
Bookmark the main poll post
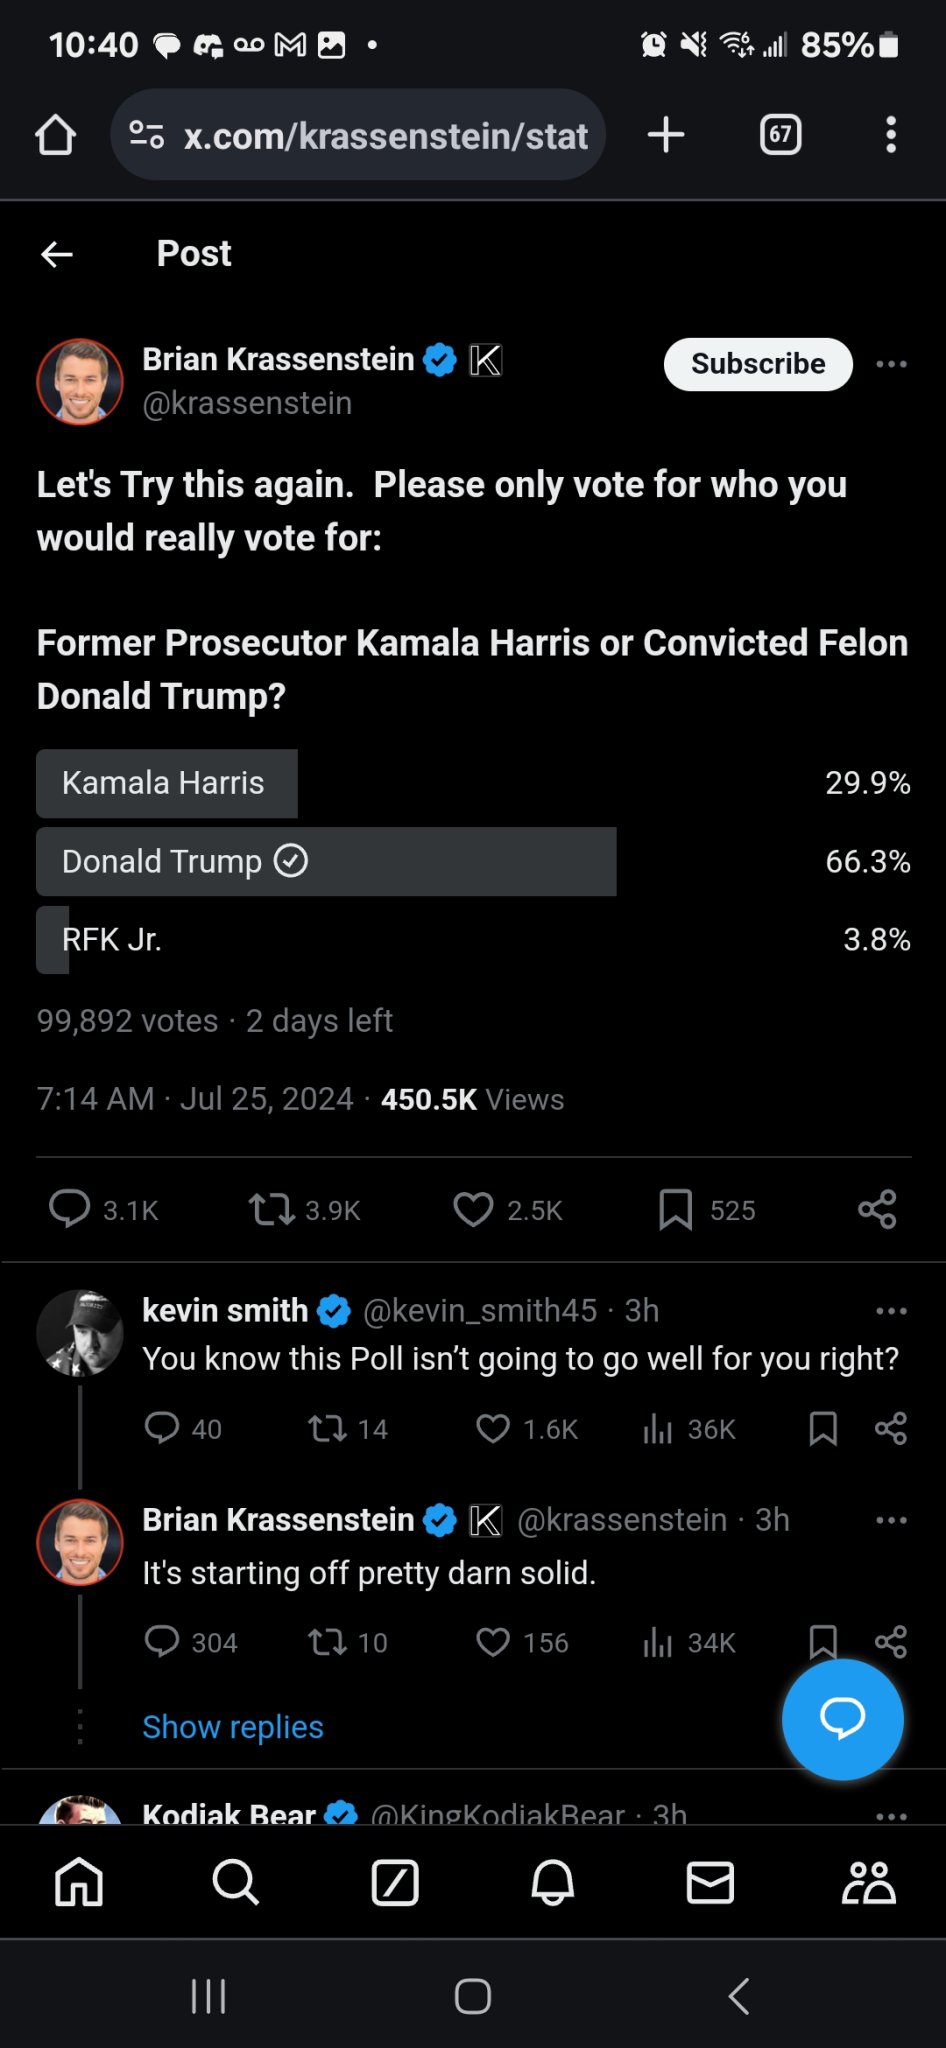click(x=676, y=1210)
